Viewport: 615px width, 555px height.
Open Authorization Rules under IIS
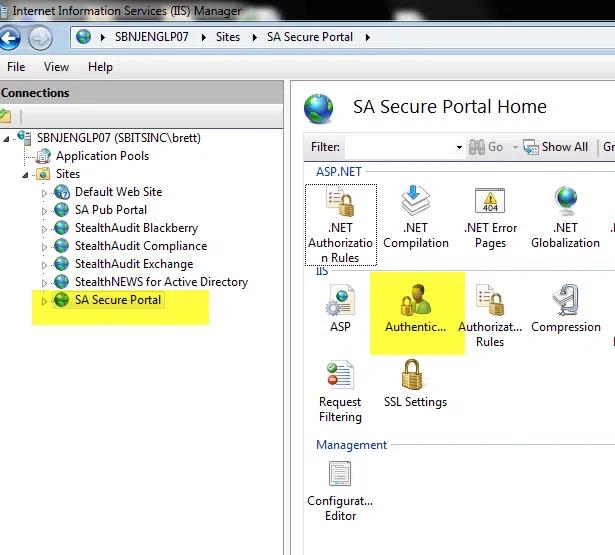(490, 316)
